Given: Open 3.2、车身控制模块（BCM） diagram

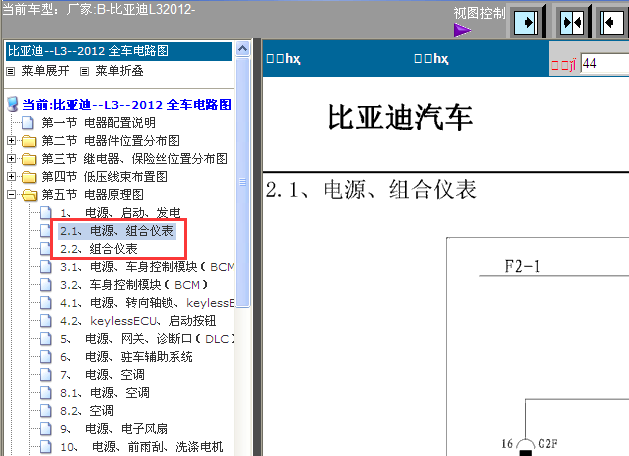Looking at the screenshot, I should click(x=134, y=285).
